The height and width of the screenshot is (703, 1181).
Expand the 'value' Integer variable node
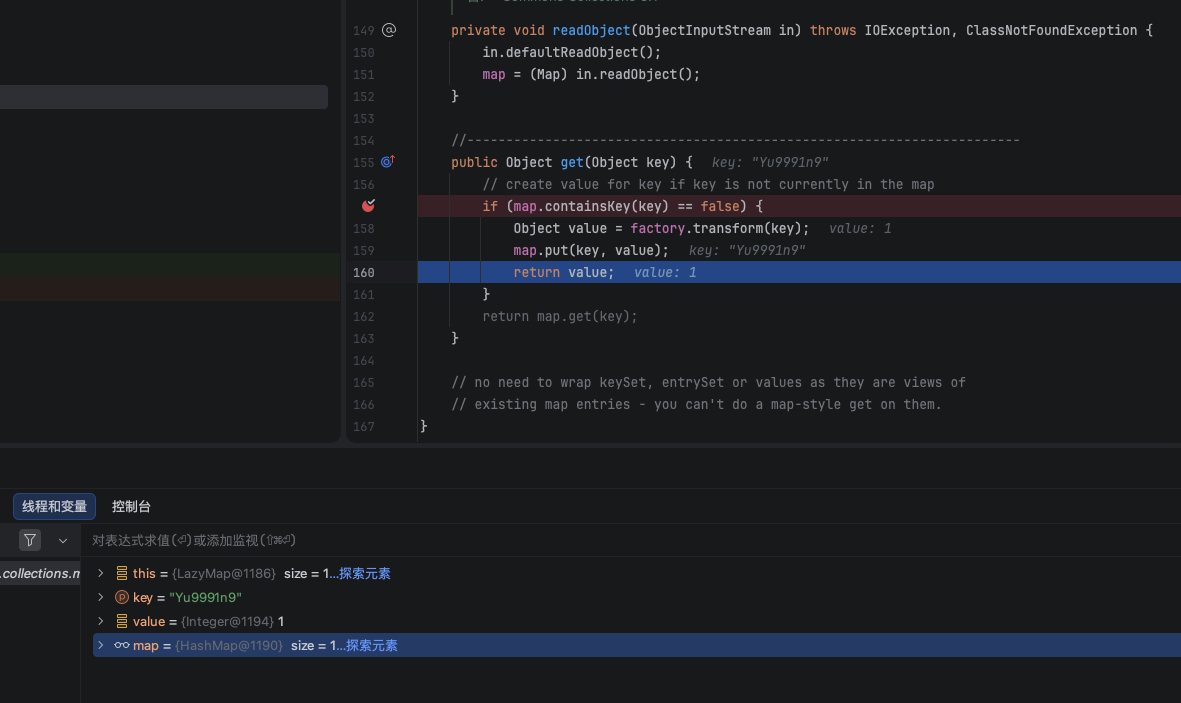(x=100, y=622)
